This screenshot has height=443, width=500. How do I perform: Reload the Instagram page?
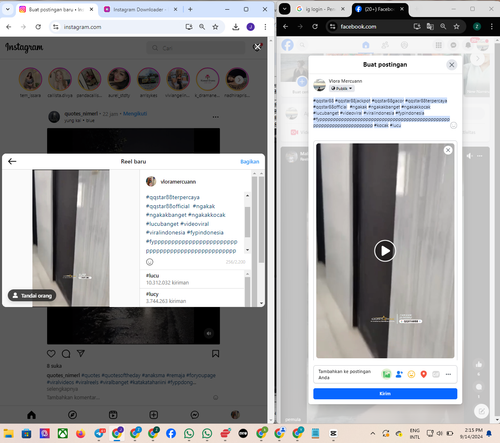(38, 27)
